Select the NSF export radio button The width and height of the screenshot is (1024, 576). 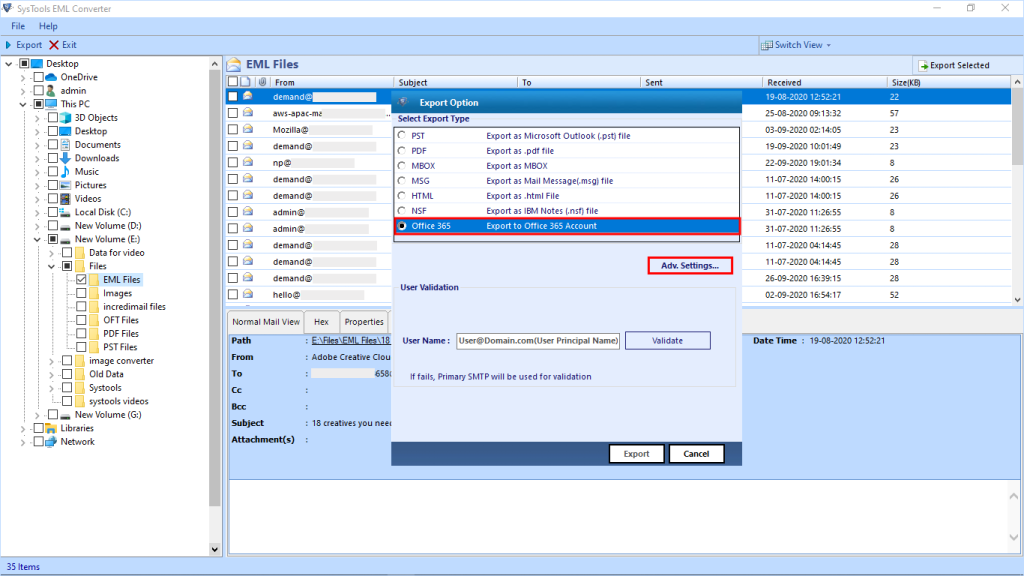point(402,211)
